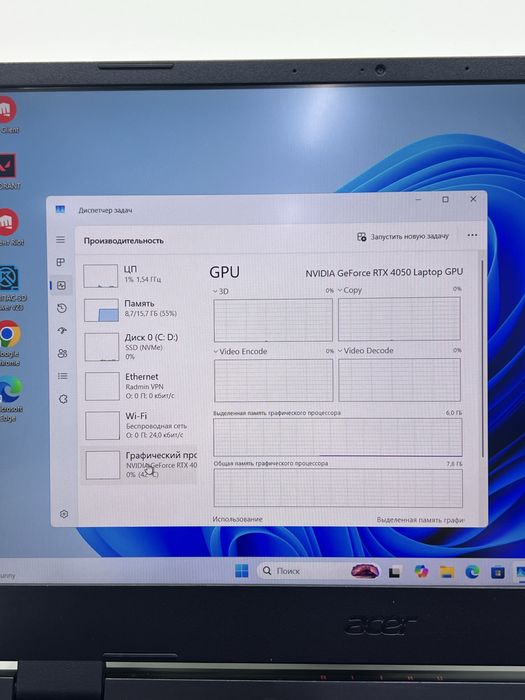Click the Wi-Fi mini graph thumbnail
The height and width of the screenshot is (700, 525).
102,425
